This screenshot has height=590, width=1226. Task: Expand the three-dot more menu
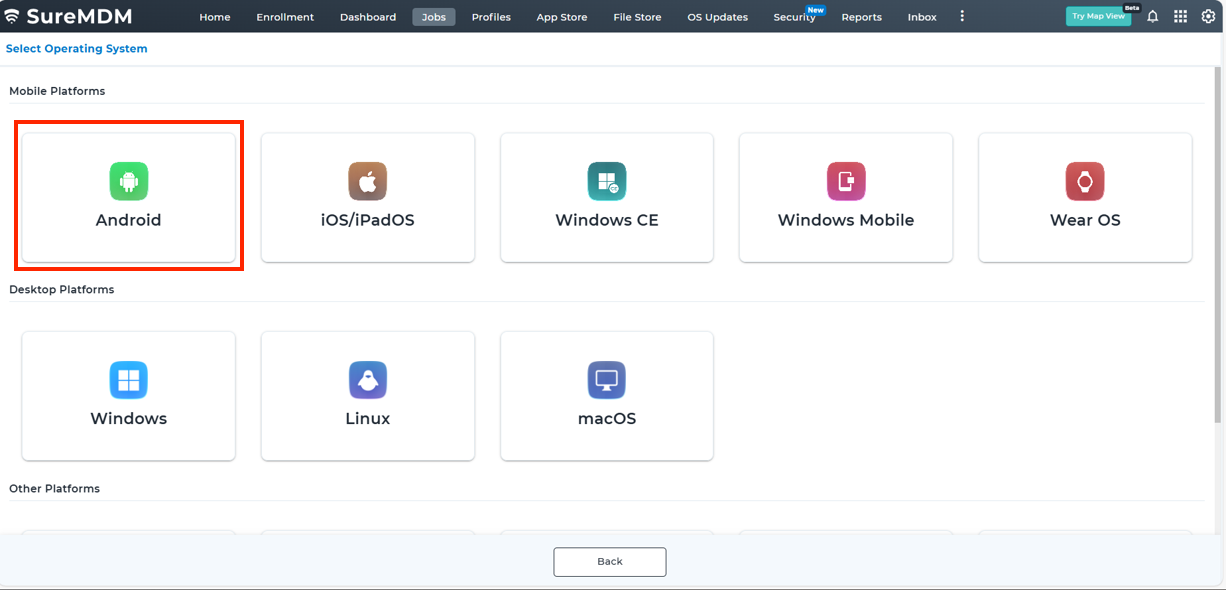click(x=962, y=17)
